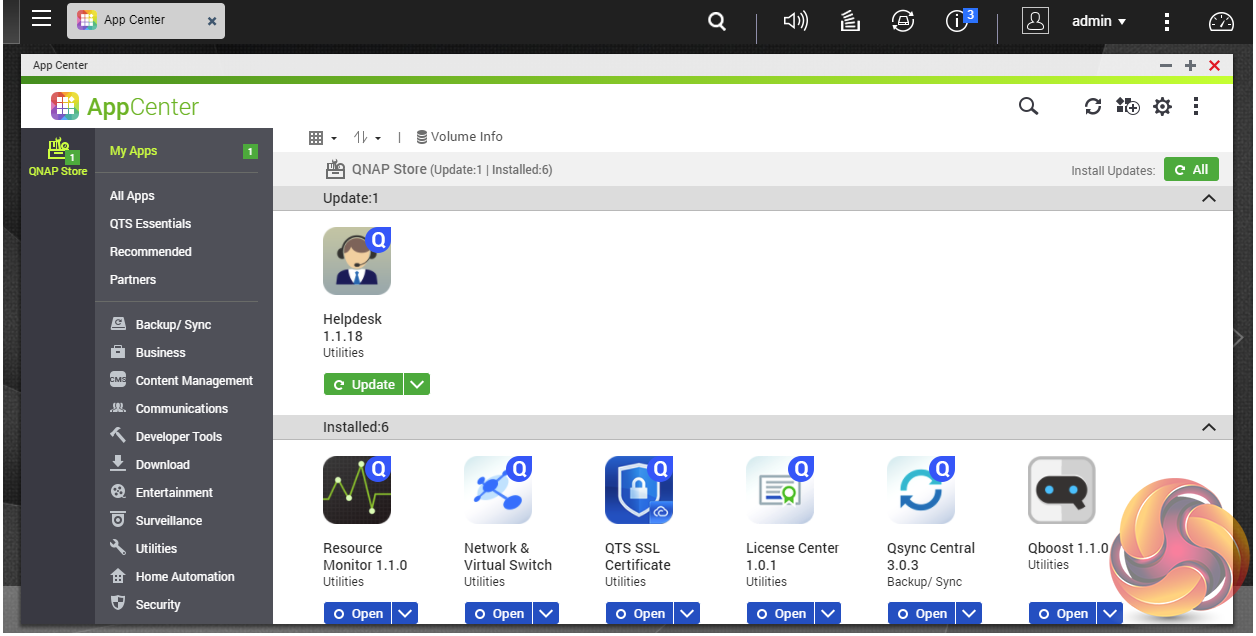The height and width of the screenshot is (636, 1256).
Task: Click Install Updates All button
Action: point(1191,170)
